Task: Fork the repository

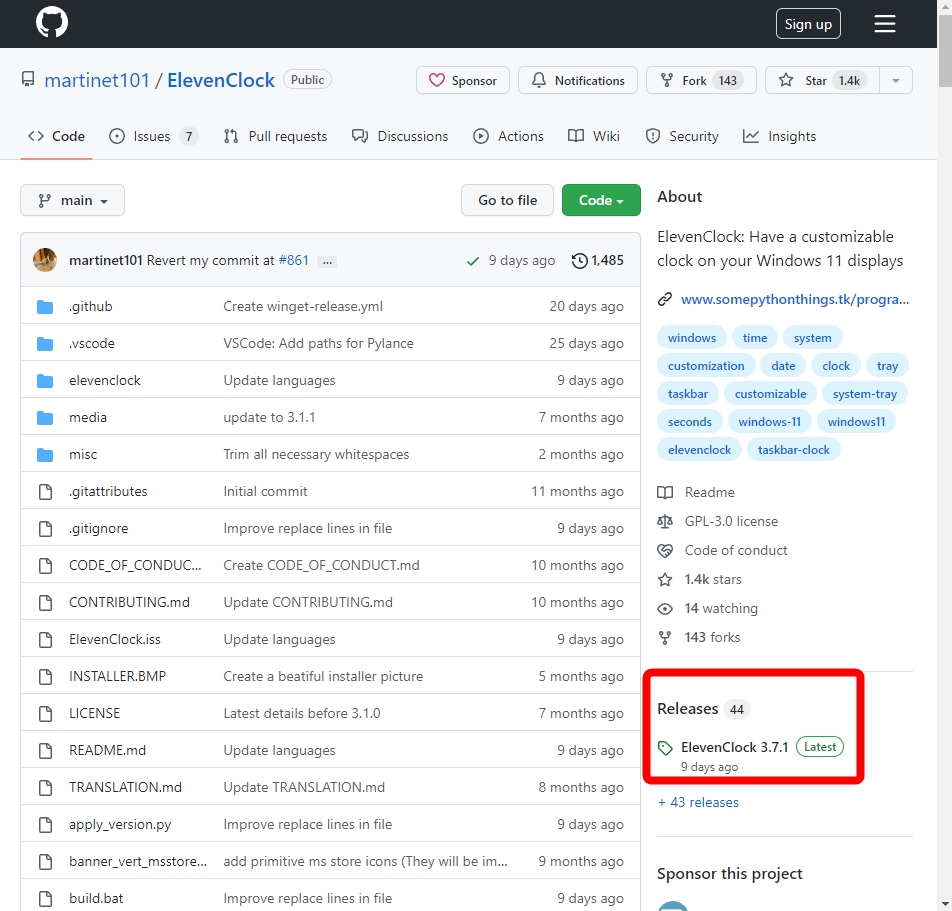Action: tap(701, 80)
